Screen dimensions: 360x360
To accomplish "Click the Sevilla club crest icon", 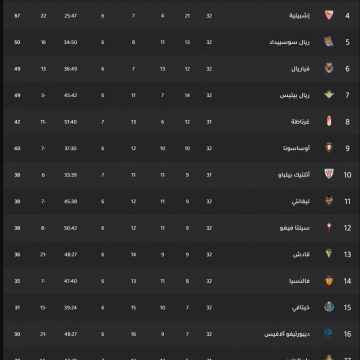I will pos(329,15).
